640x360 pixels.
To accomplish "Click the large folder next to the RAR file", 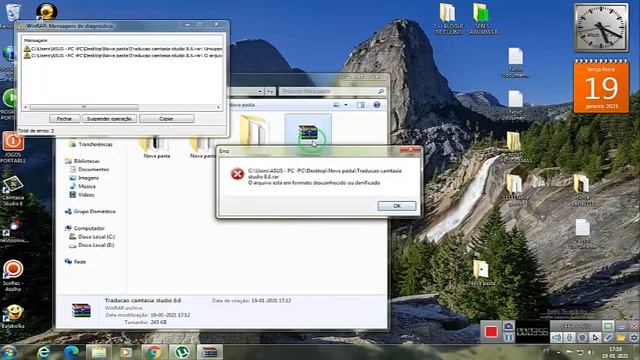I will click(x=254, y=131).
